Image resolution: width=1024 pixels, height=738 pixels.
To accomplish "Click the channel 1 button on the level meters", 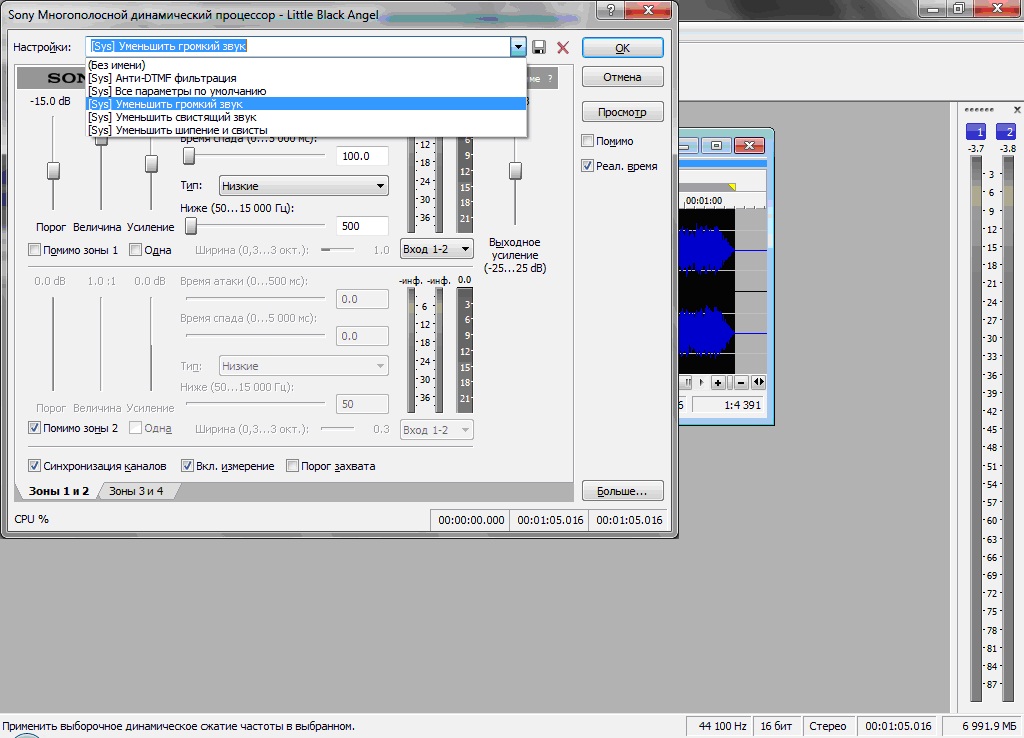I will [x=976, y=132].
